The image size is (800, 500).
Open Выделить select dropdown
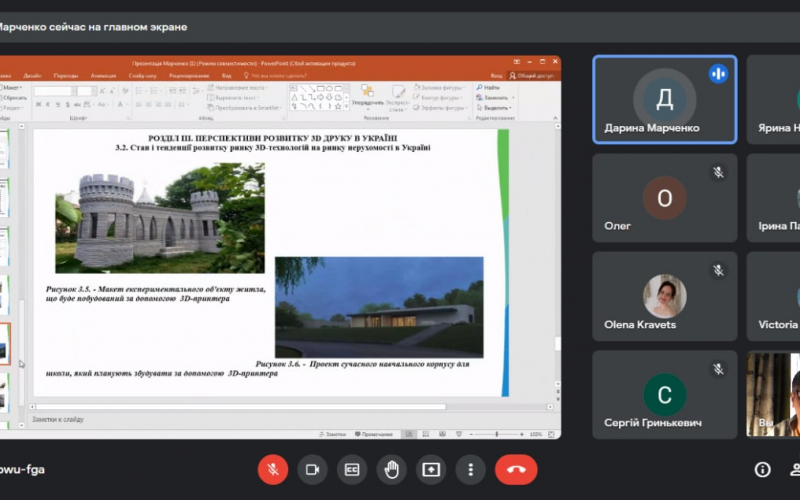coord(494,108)
